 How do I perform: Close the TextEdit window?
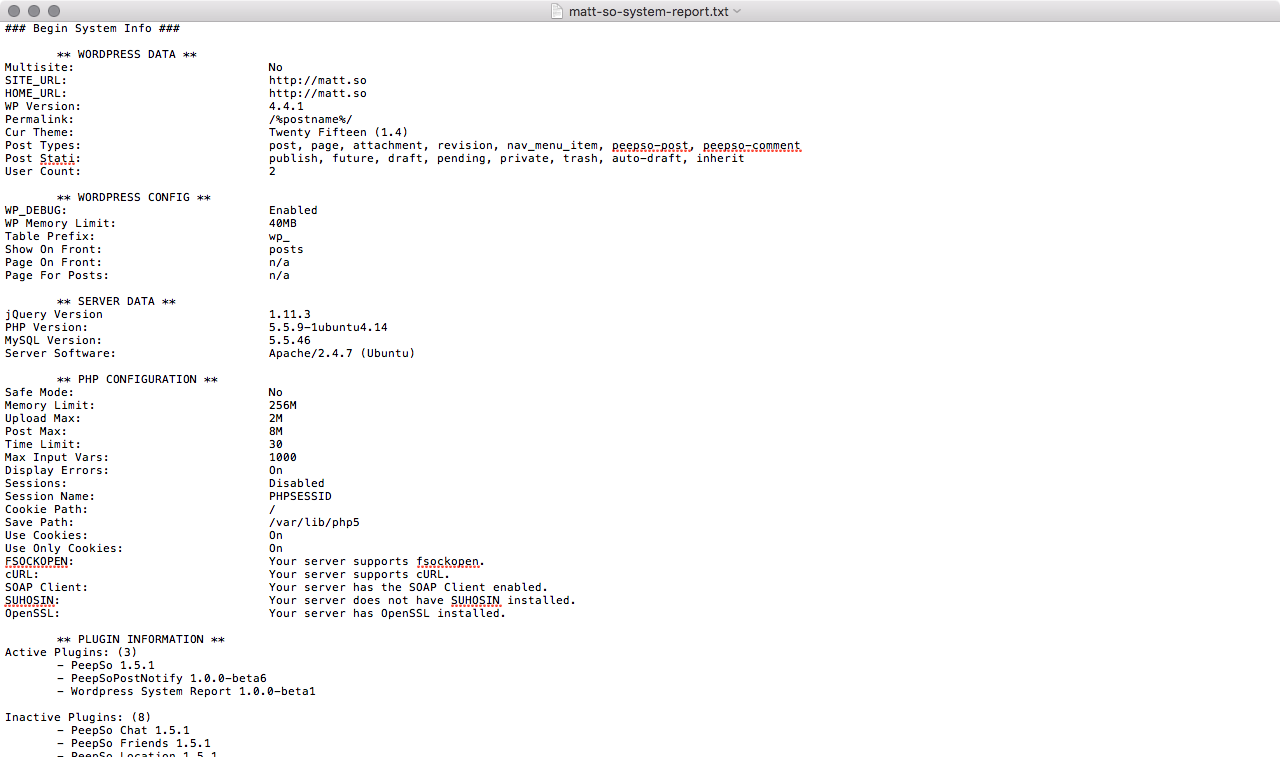pos(14,11)
